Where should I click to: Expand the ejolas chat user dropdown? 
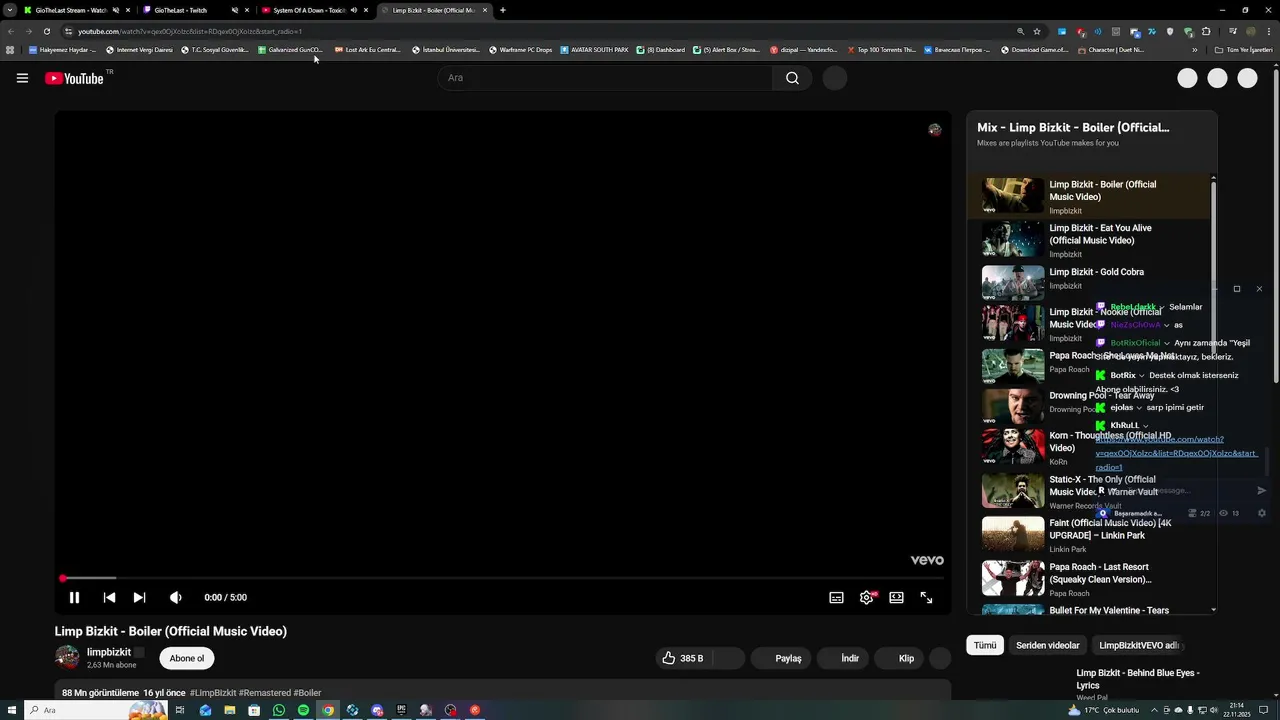point(1139,408)
